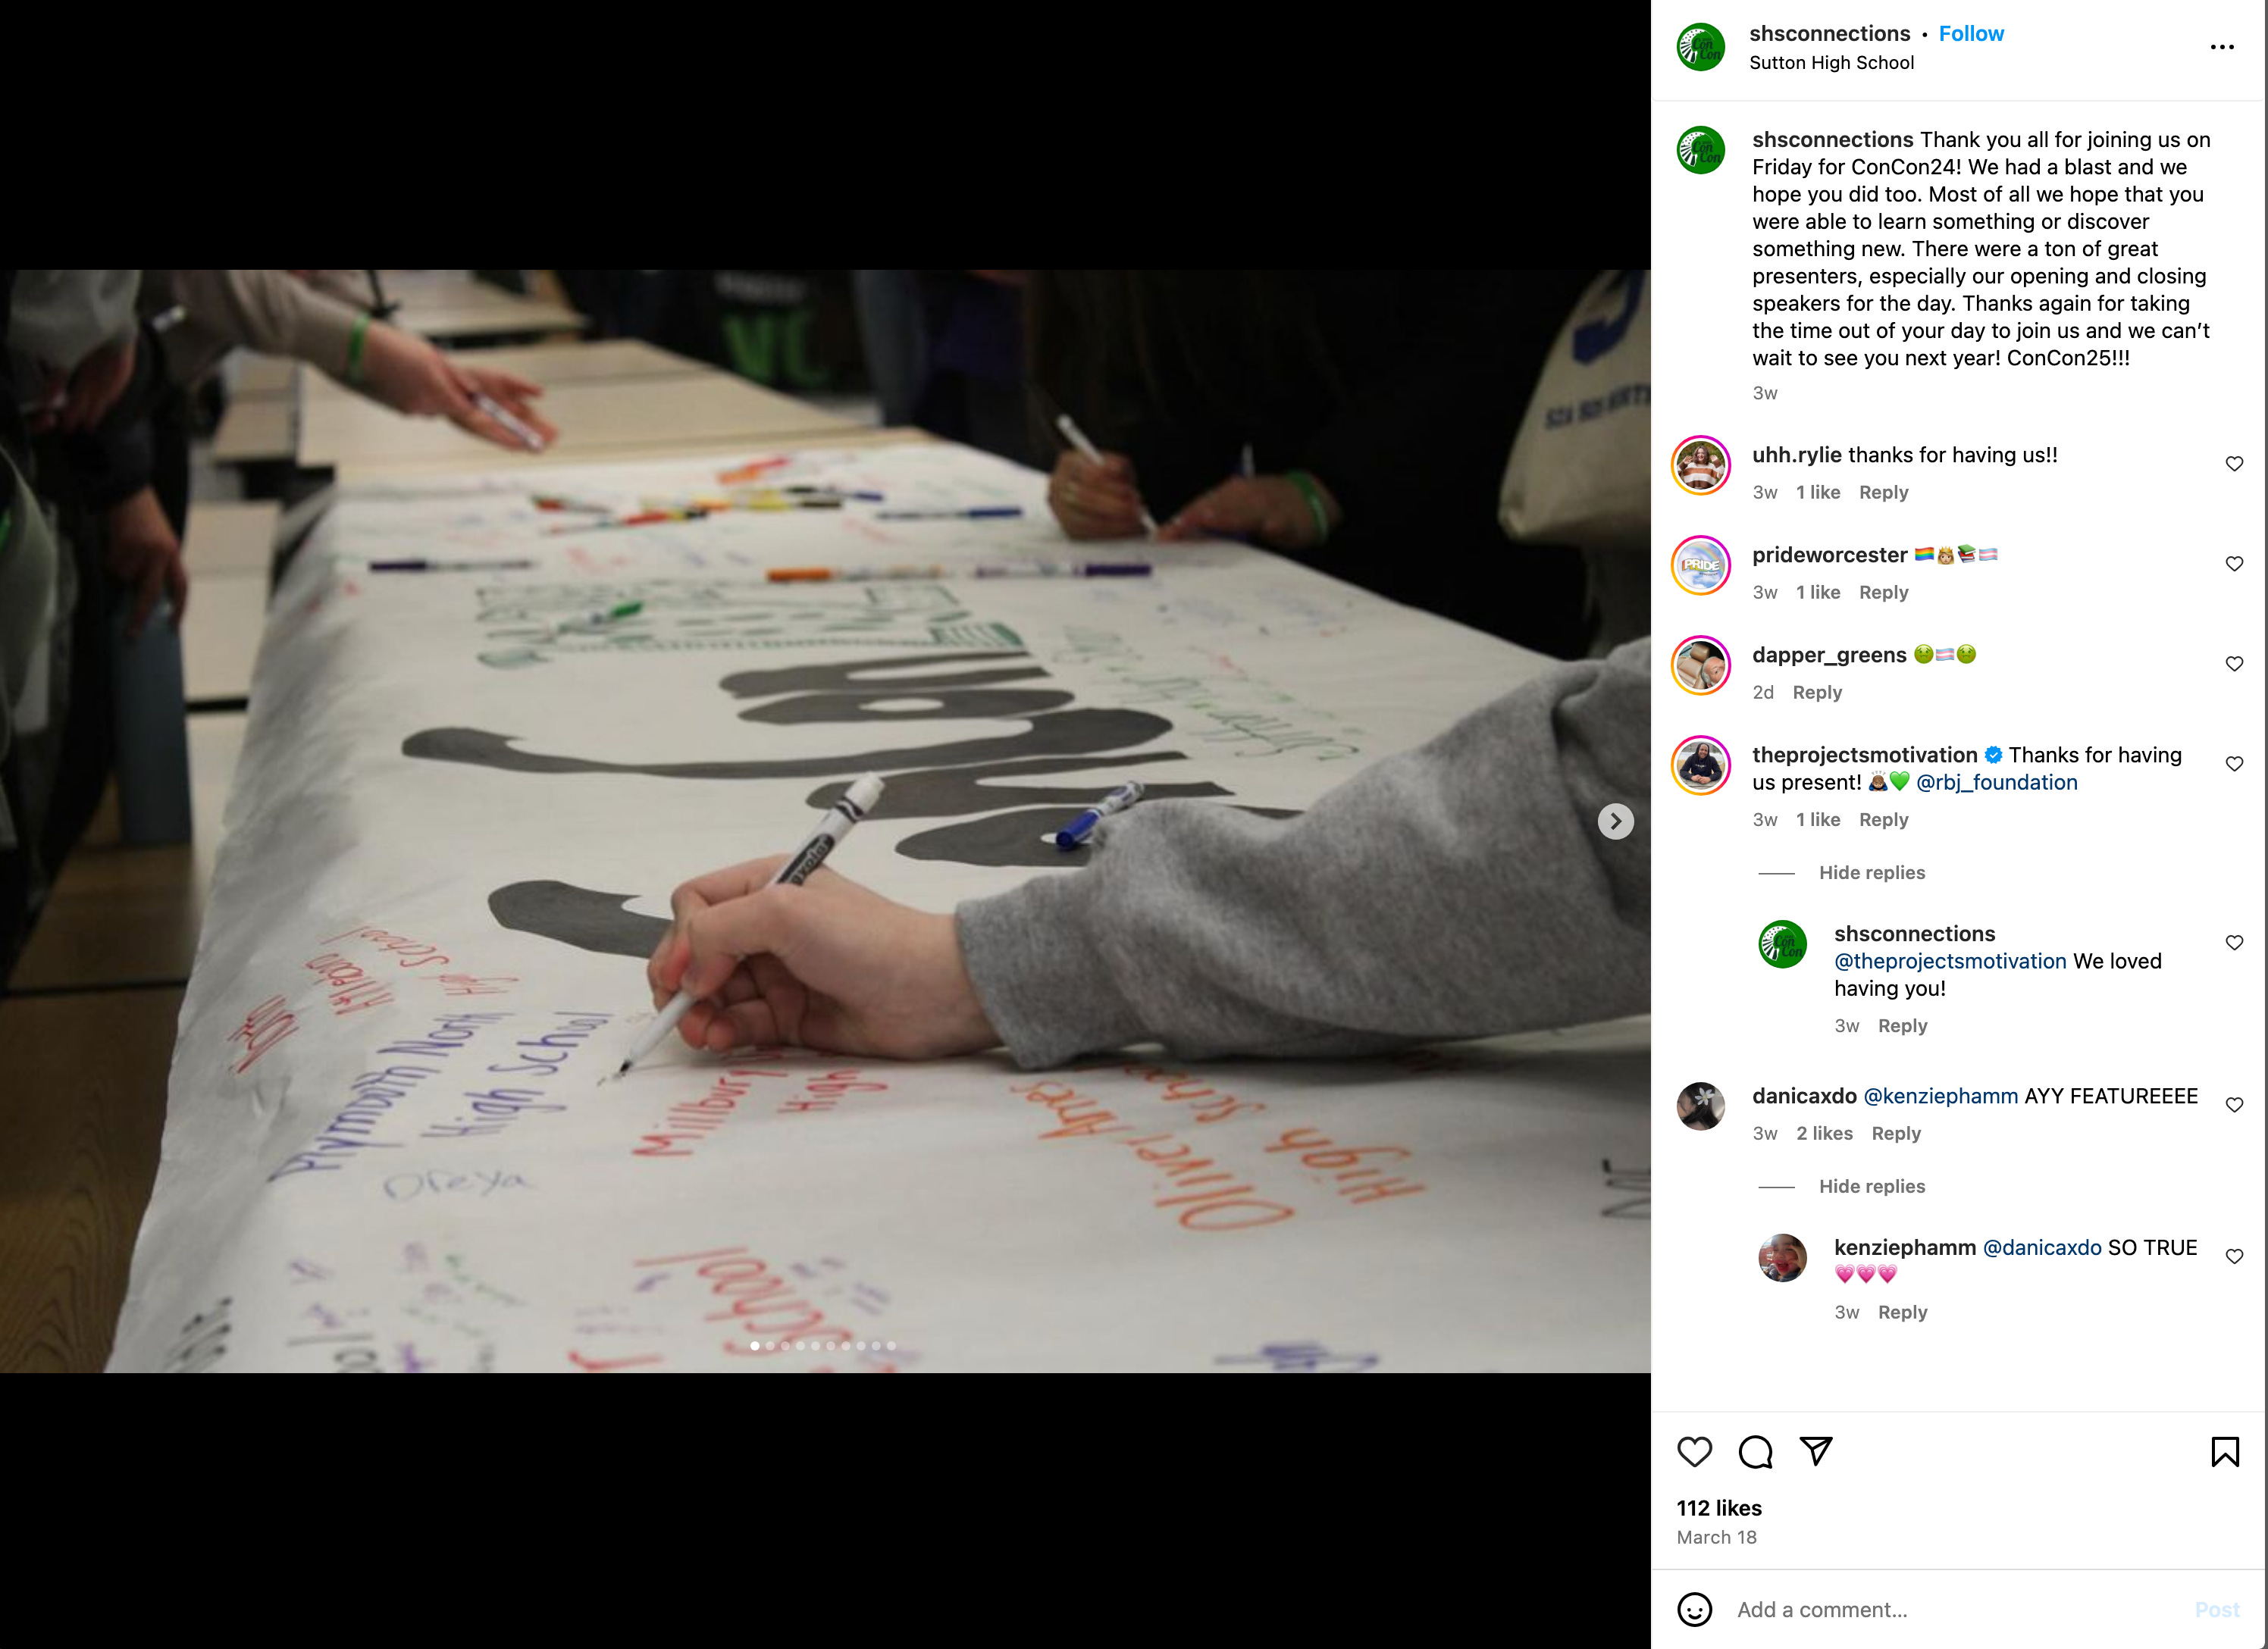Open the comment bubble icon
The image size is (2268, 1649).
[1755, 1451]
